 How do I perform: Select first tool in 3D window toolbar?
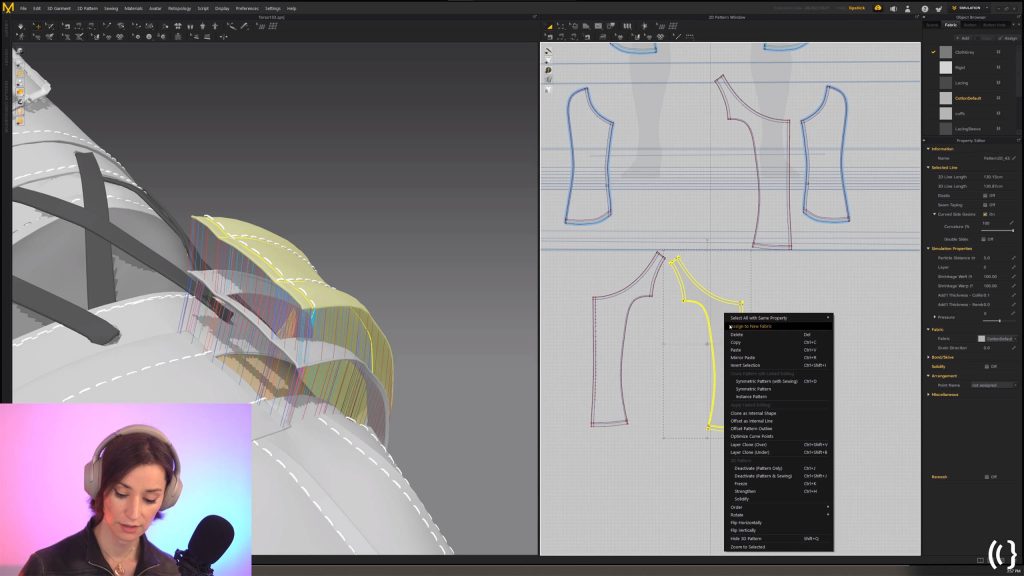click(21, 26)
